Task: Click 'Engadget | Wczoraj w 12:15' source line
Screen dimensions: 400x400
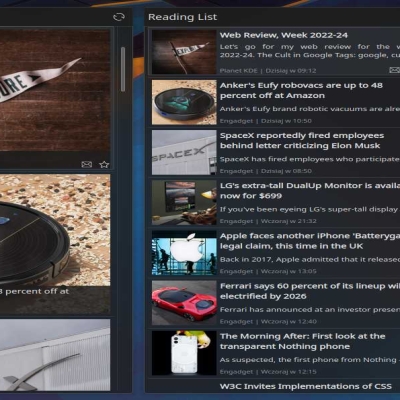Action: 268,372
